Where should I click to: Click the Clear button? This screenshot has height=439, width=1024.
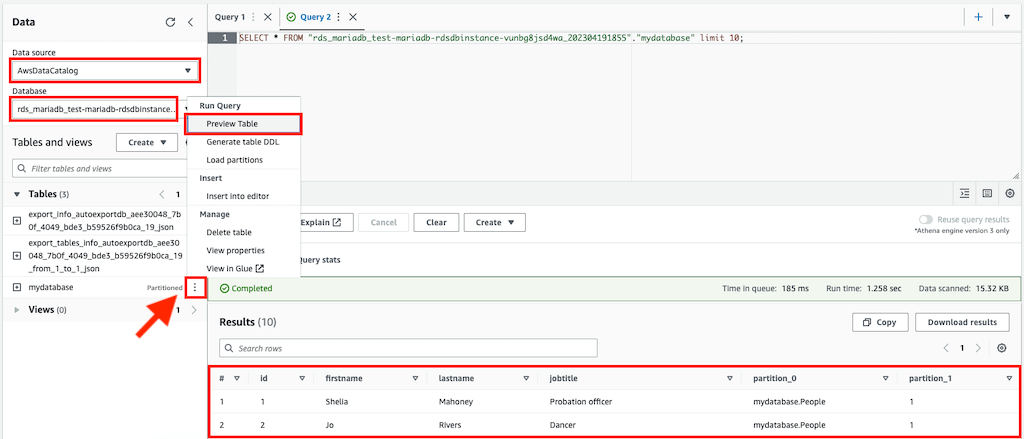[436, 222]
